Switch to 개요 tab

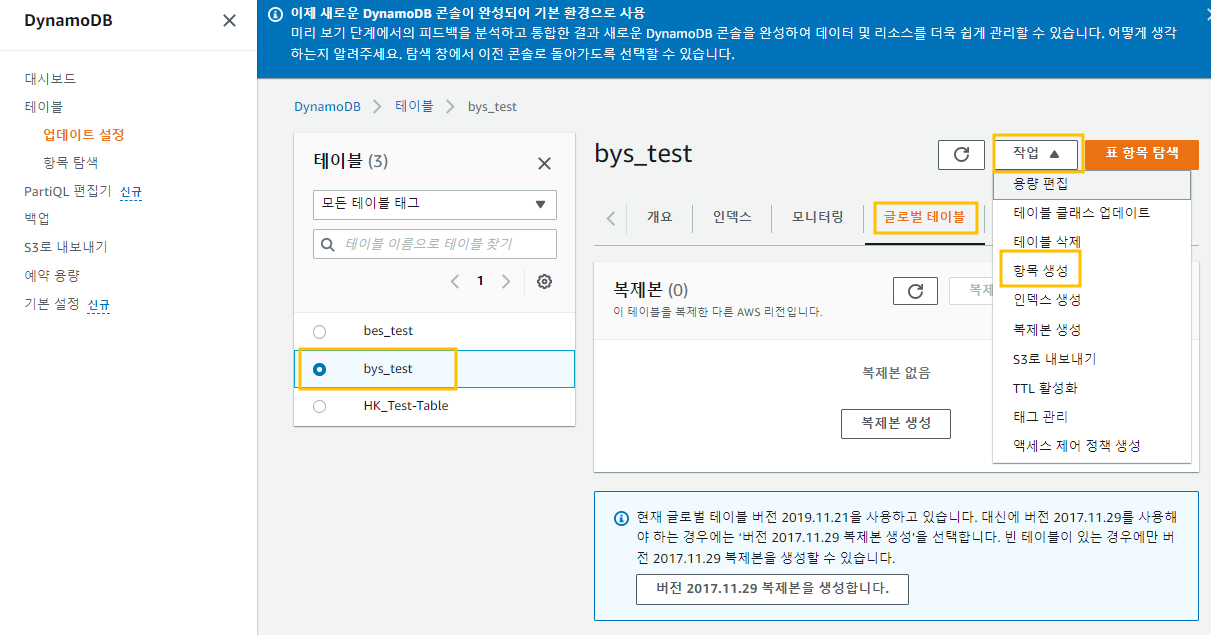[x=659, y=217]
